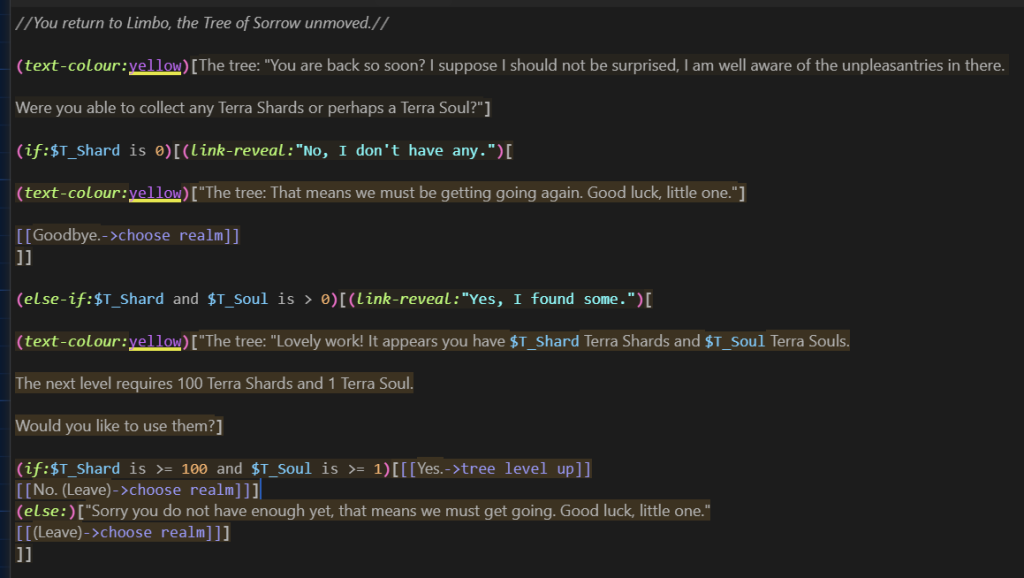
Task: Click the "(Leave)->choose realm" link on the last link line
Action: tap(119, 532)
